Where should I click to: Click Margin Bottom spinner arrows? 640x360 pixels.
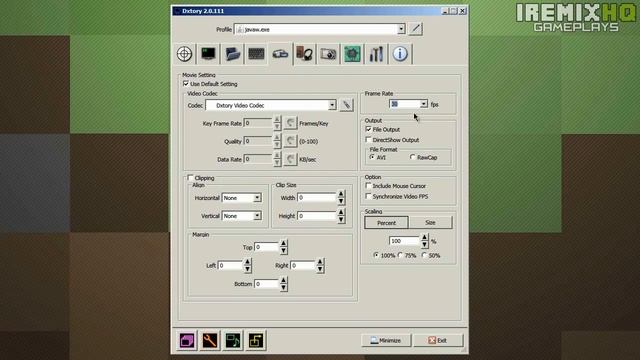pyautogui.click(x=283, y=284)
